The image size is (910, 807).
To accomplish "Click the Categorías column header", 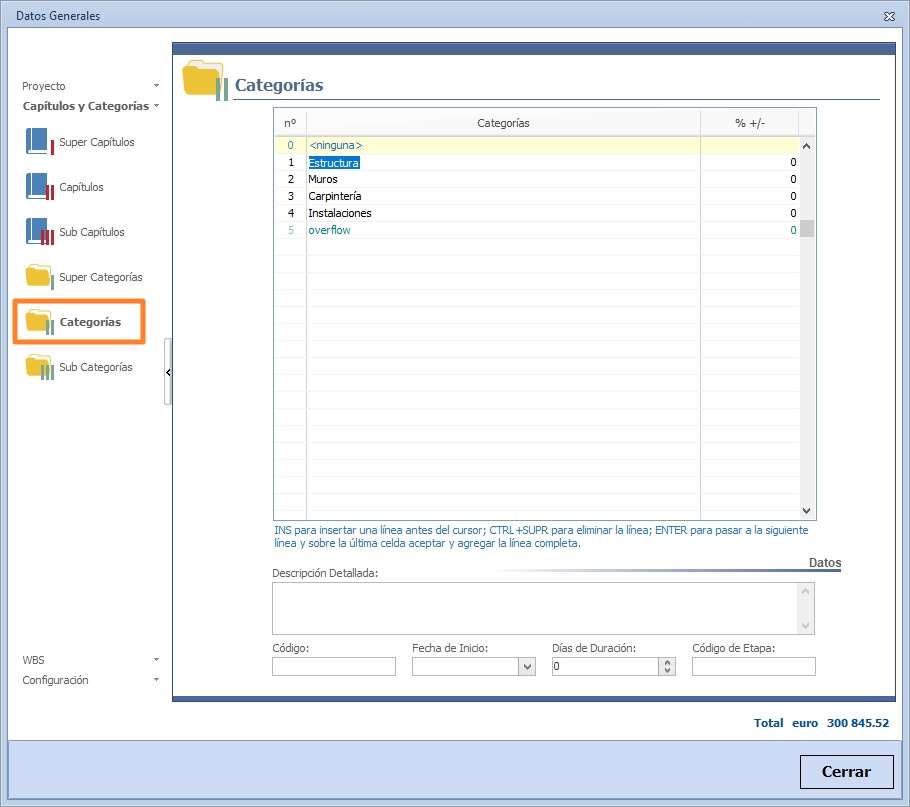I will point(503,123).
